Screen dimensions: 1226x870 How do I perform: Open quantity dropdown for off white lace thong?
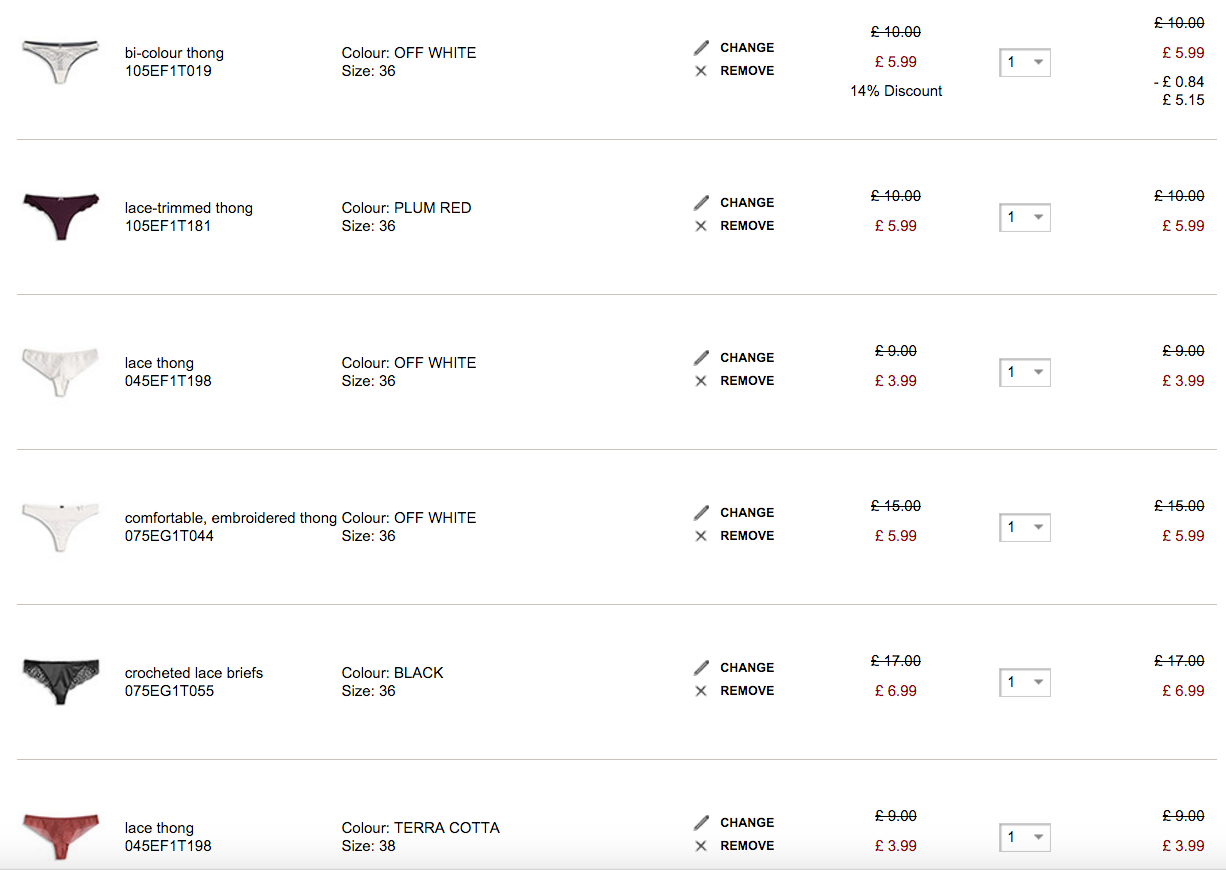coord(1025,372)
